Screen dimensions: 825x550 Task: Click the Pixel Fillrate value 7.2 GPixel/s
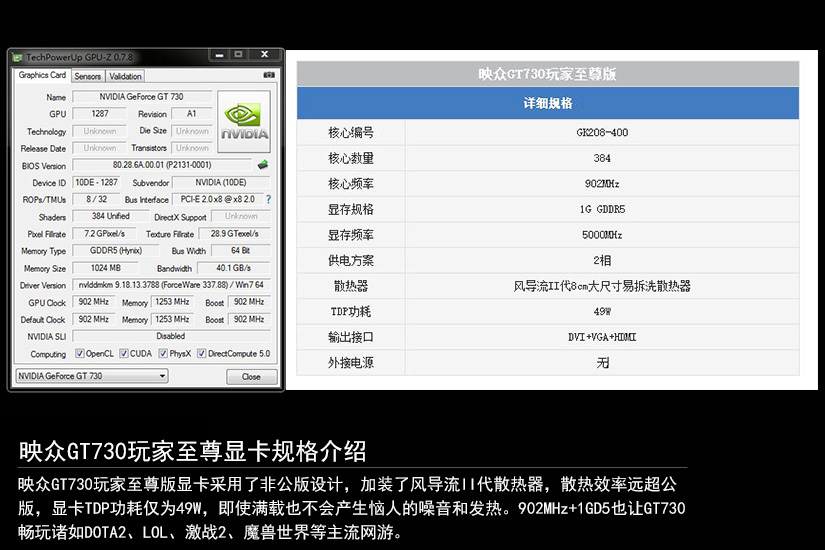pos(104,234)
